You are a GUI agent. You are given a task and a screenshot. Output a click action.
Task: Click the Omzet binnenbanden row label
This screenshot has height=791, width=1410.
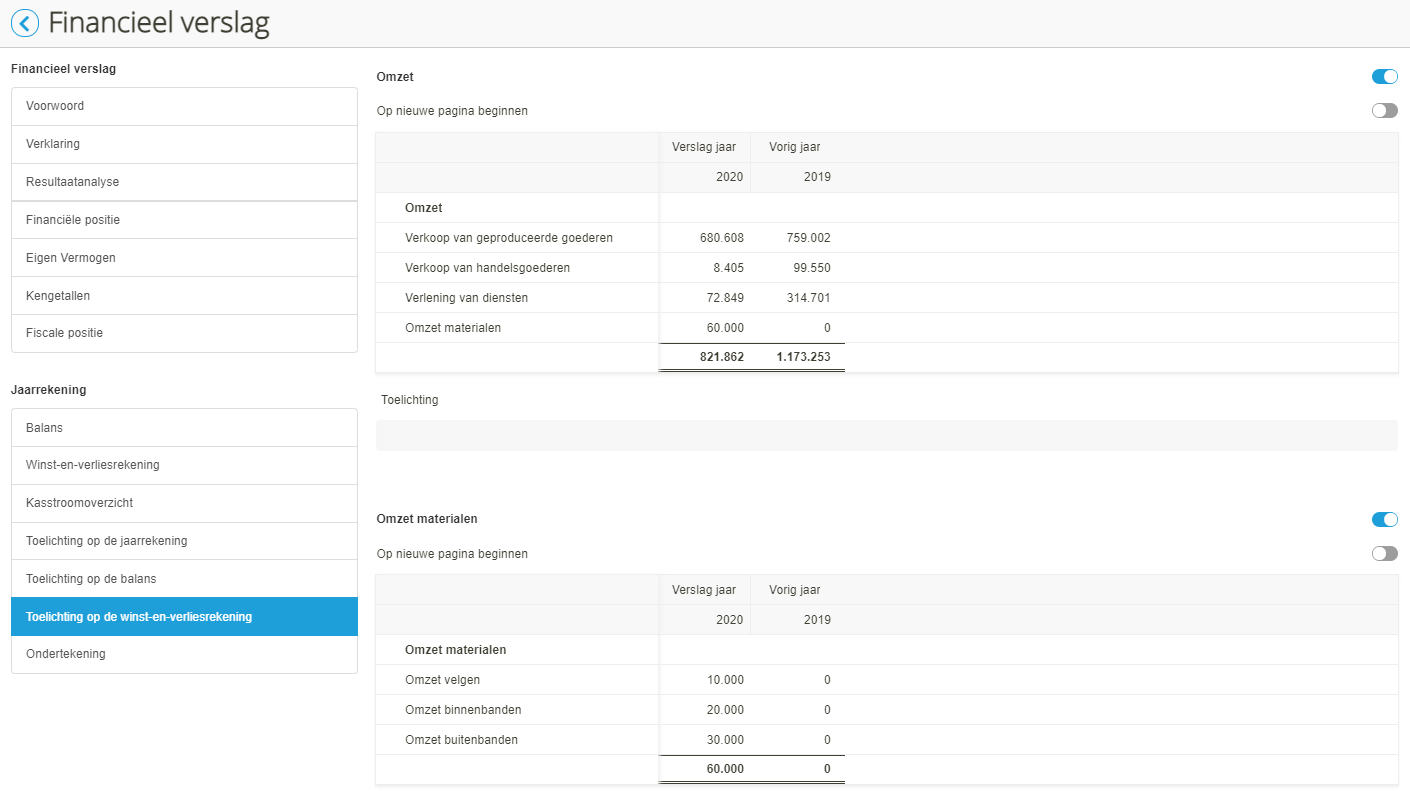pos(463,710)
